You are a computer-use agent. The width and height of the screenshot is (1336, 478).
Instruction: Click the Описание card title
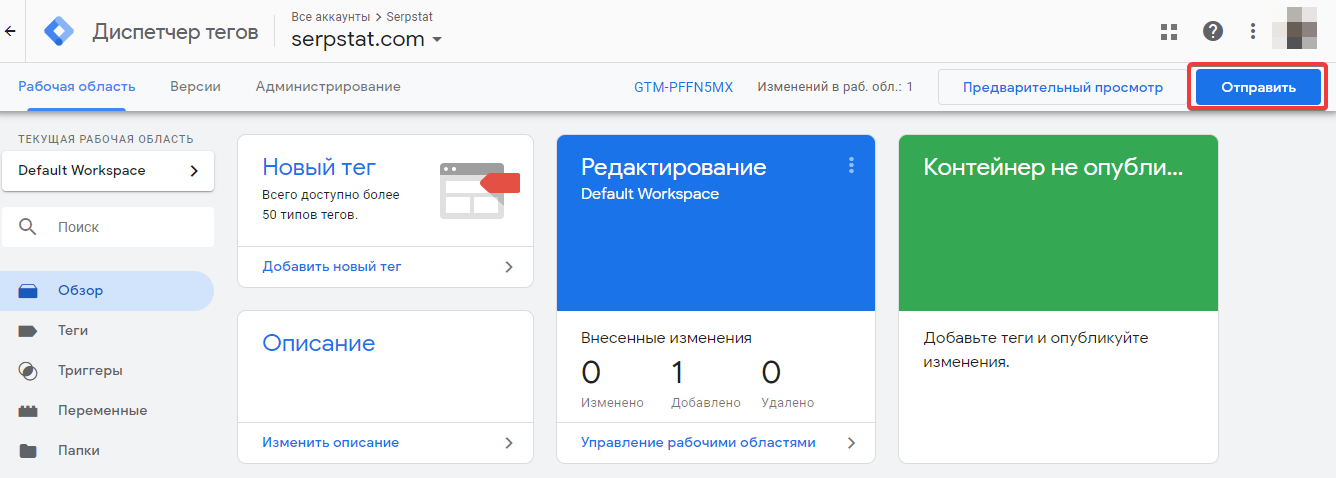pyautogui.click(x=318, y=343)
